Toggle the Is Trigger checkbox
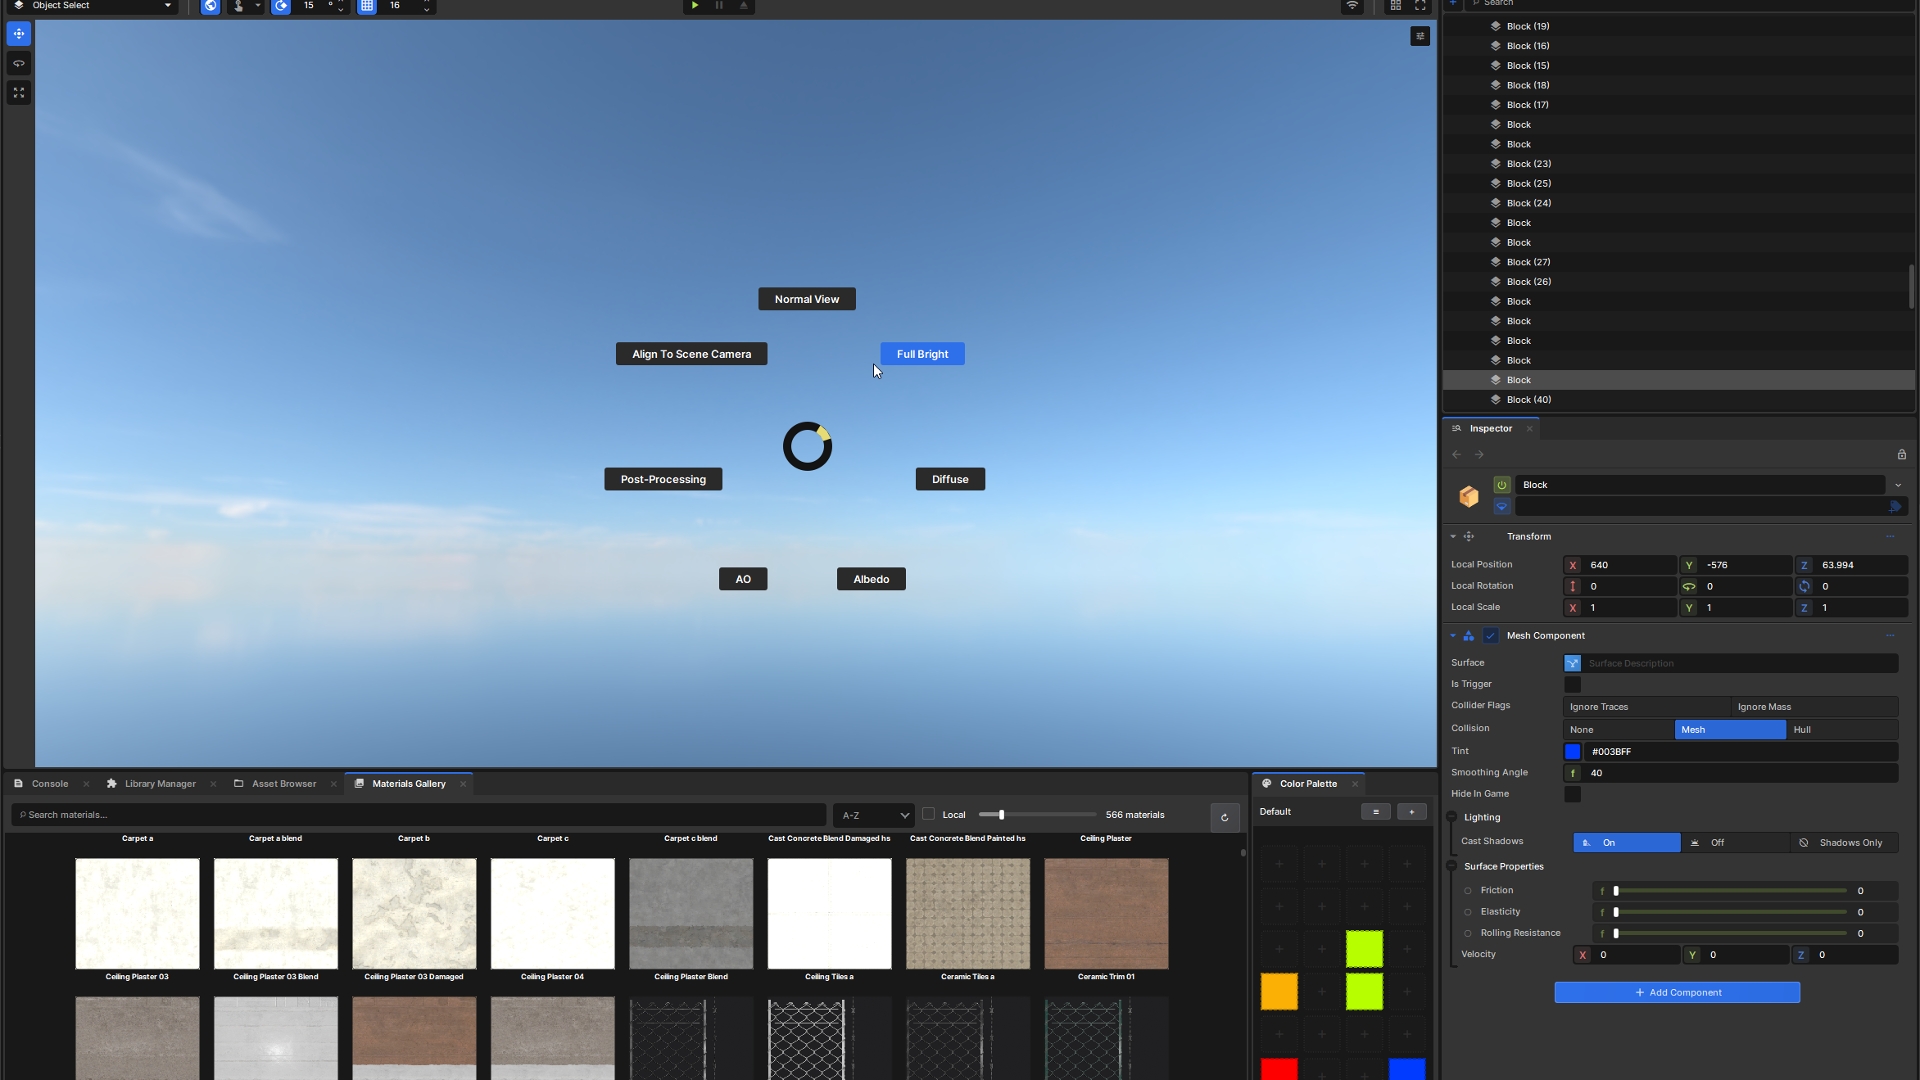1920x1080 pixels. click(1572, 685)
